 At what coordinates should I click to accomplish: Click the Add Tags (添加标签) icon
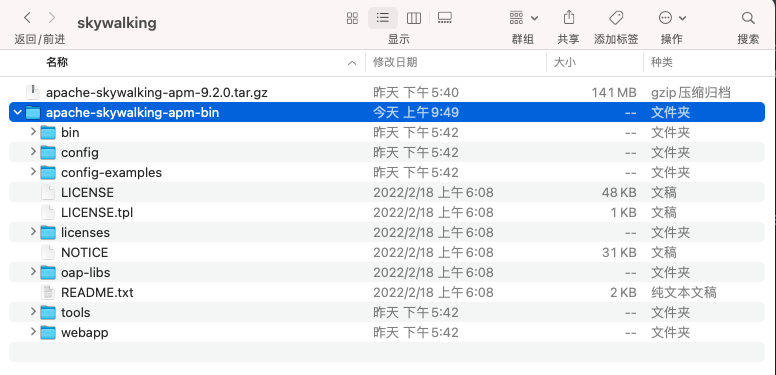[x=616, y=18]
